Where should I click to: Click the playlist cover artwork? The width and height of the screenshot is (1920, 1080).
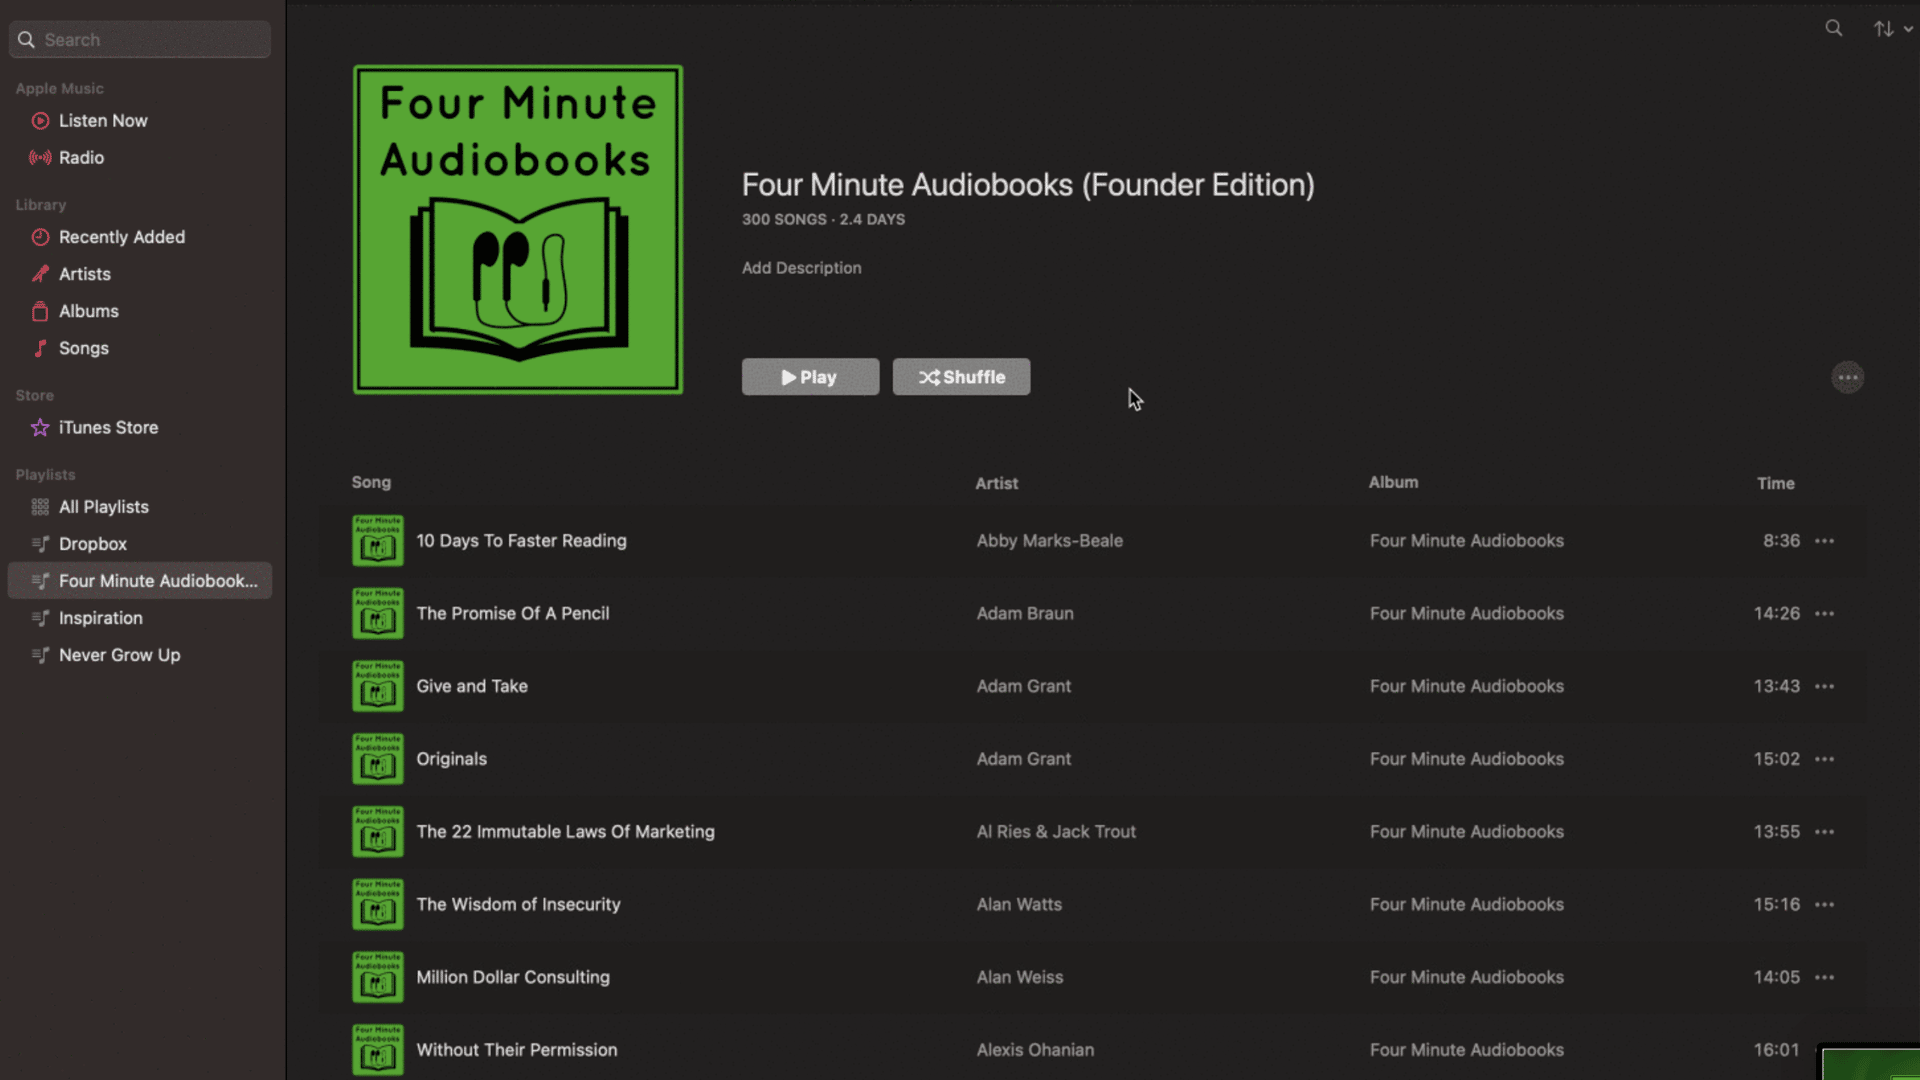pos(518,230)
